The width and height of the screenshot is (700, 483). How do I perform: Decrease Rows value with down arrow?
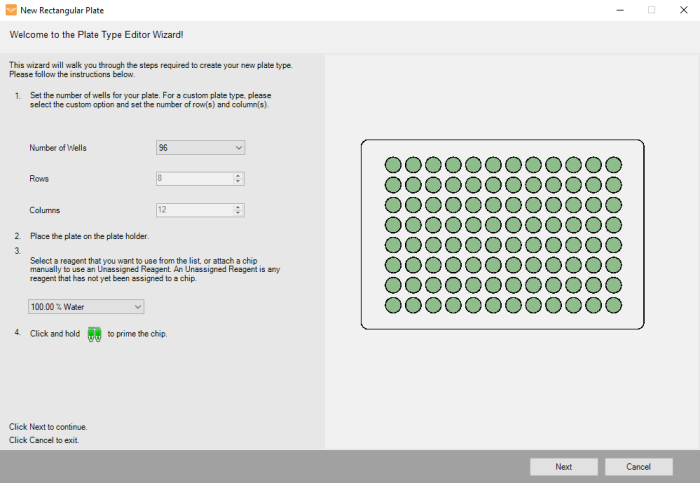pyautogui.click(x=238, y=182)
